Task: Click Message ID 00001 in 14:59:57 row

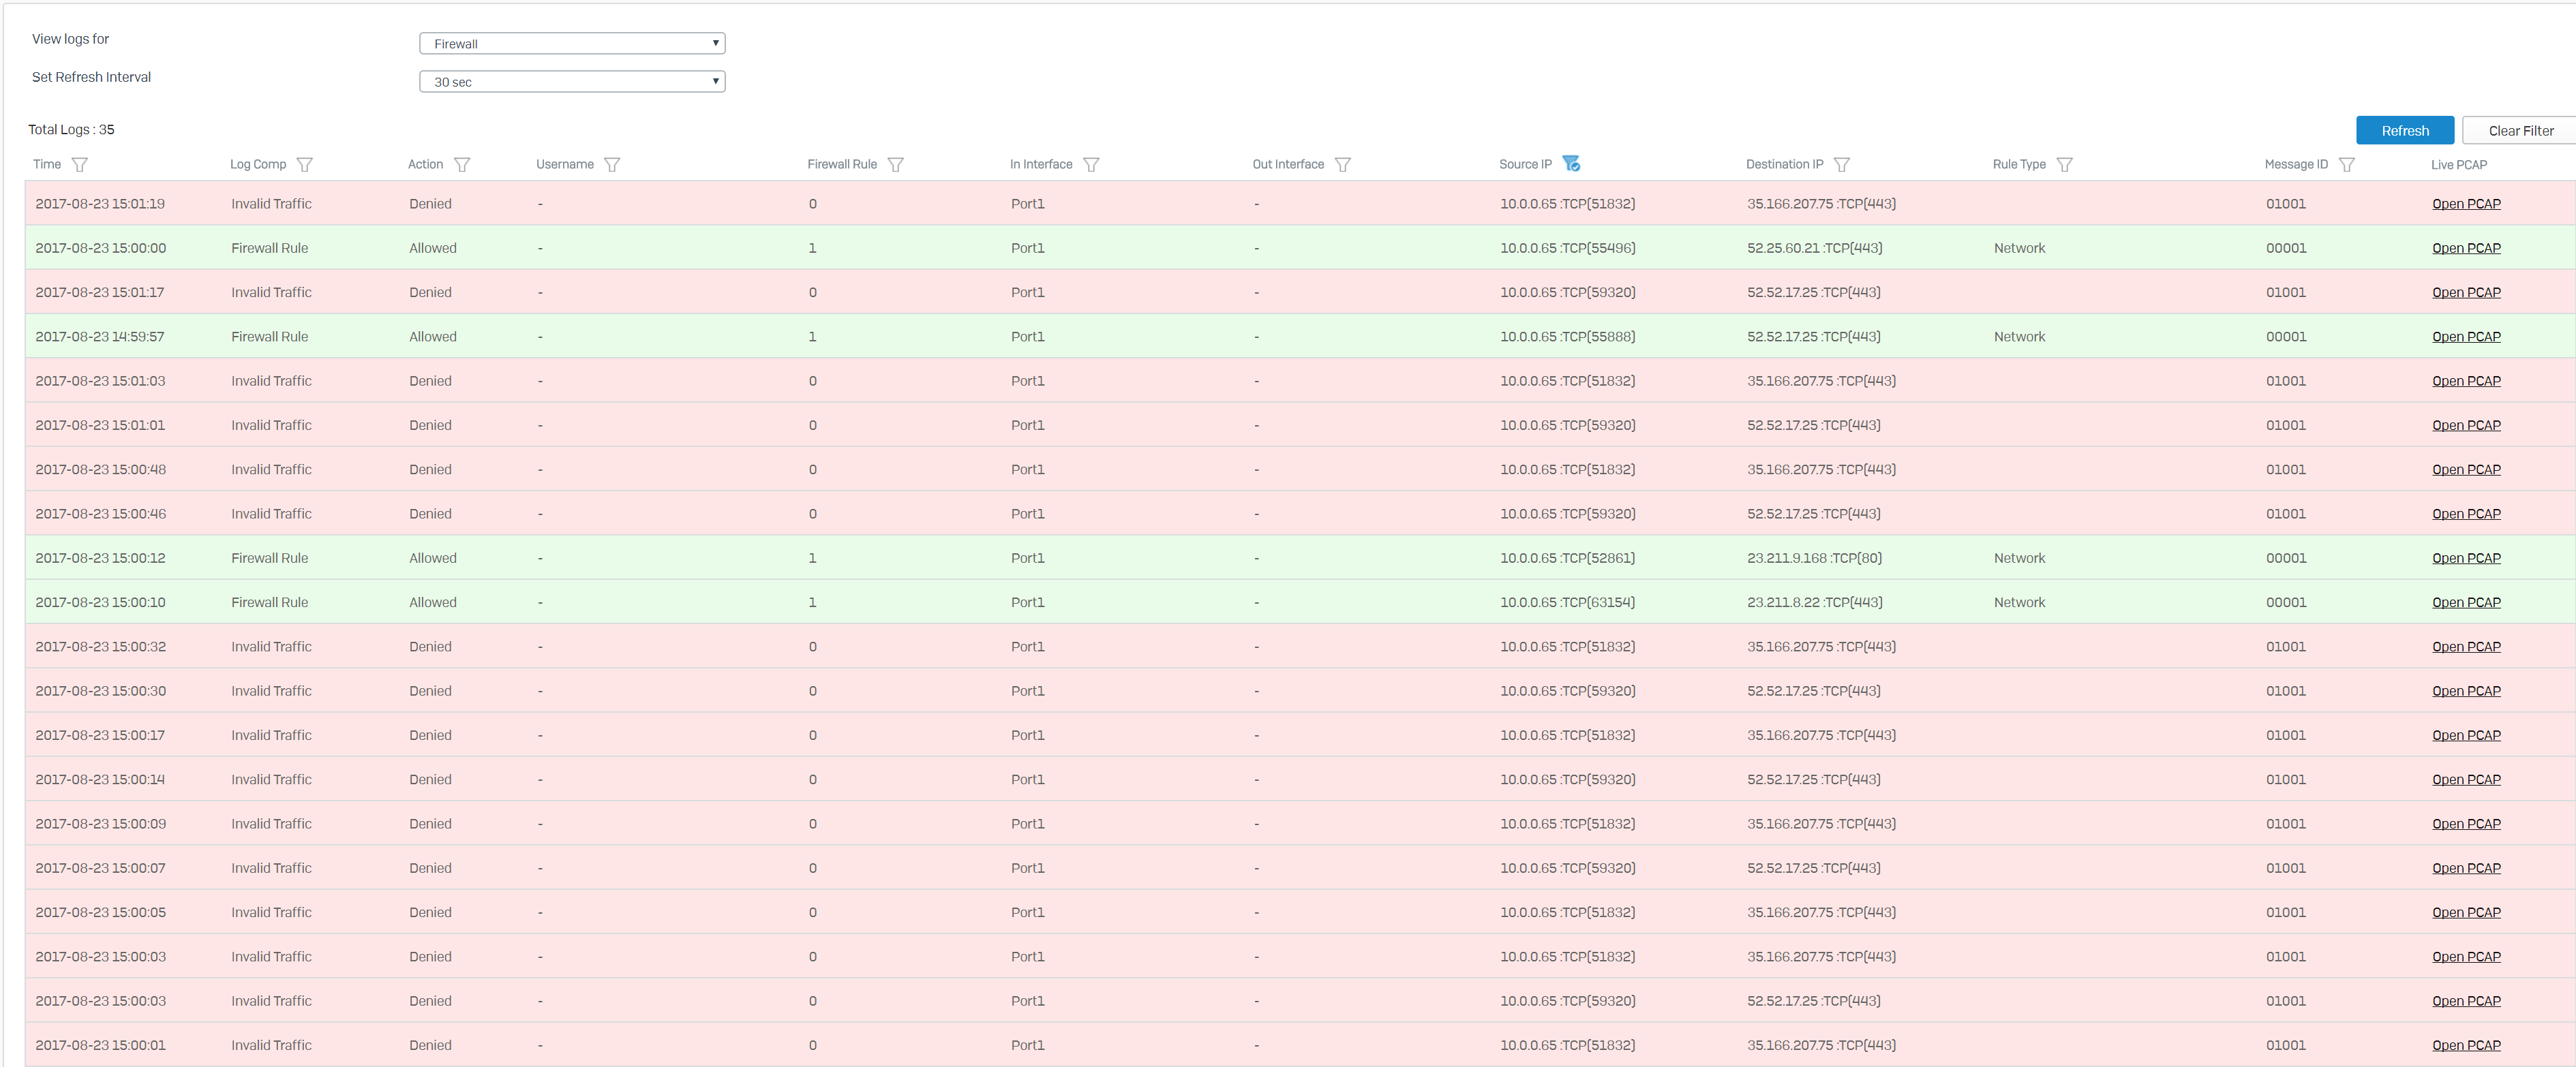Action: click(2286, 337)
